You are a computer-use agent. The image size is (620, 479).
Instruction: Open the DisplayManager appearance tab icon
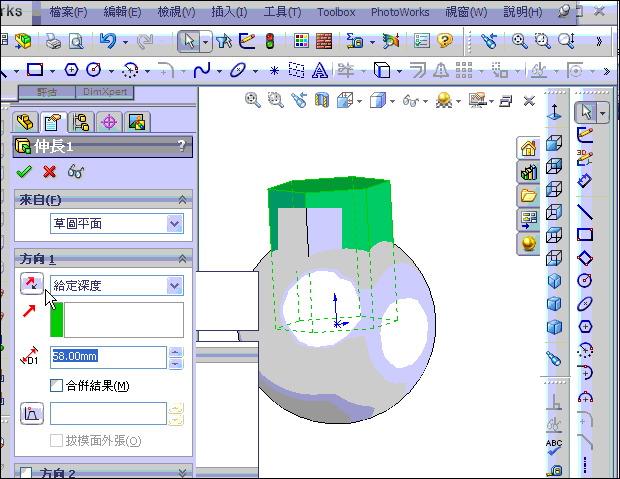click(137, 122)
